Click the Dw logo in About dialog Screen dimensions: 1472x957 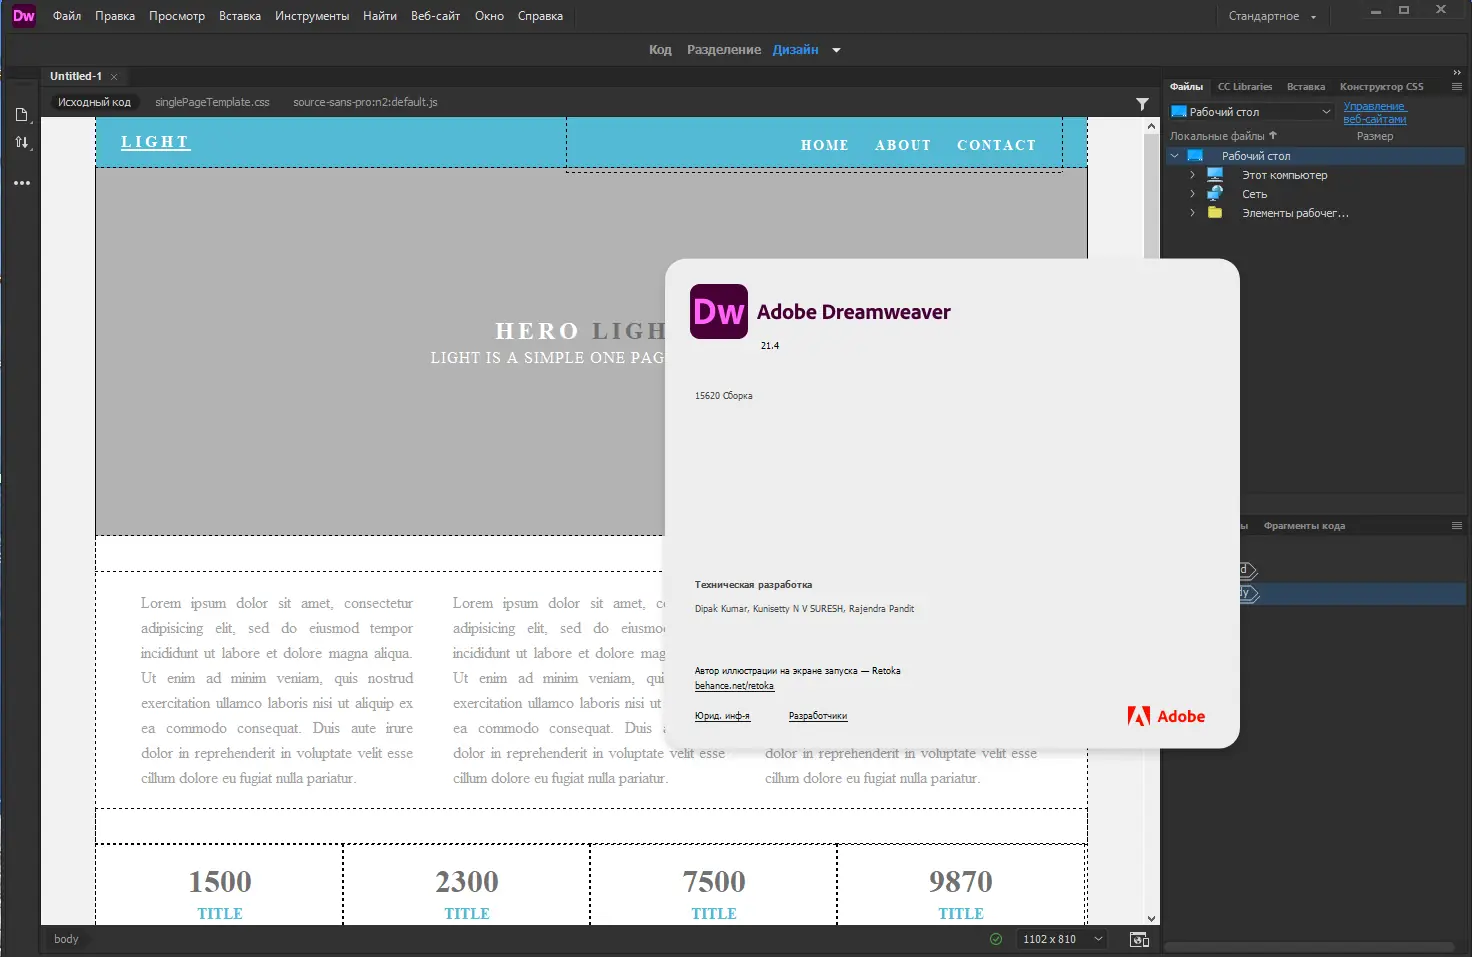coord(719,311)
